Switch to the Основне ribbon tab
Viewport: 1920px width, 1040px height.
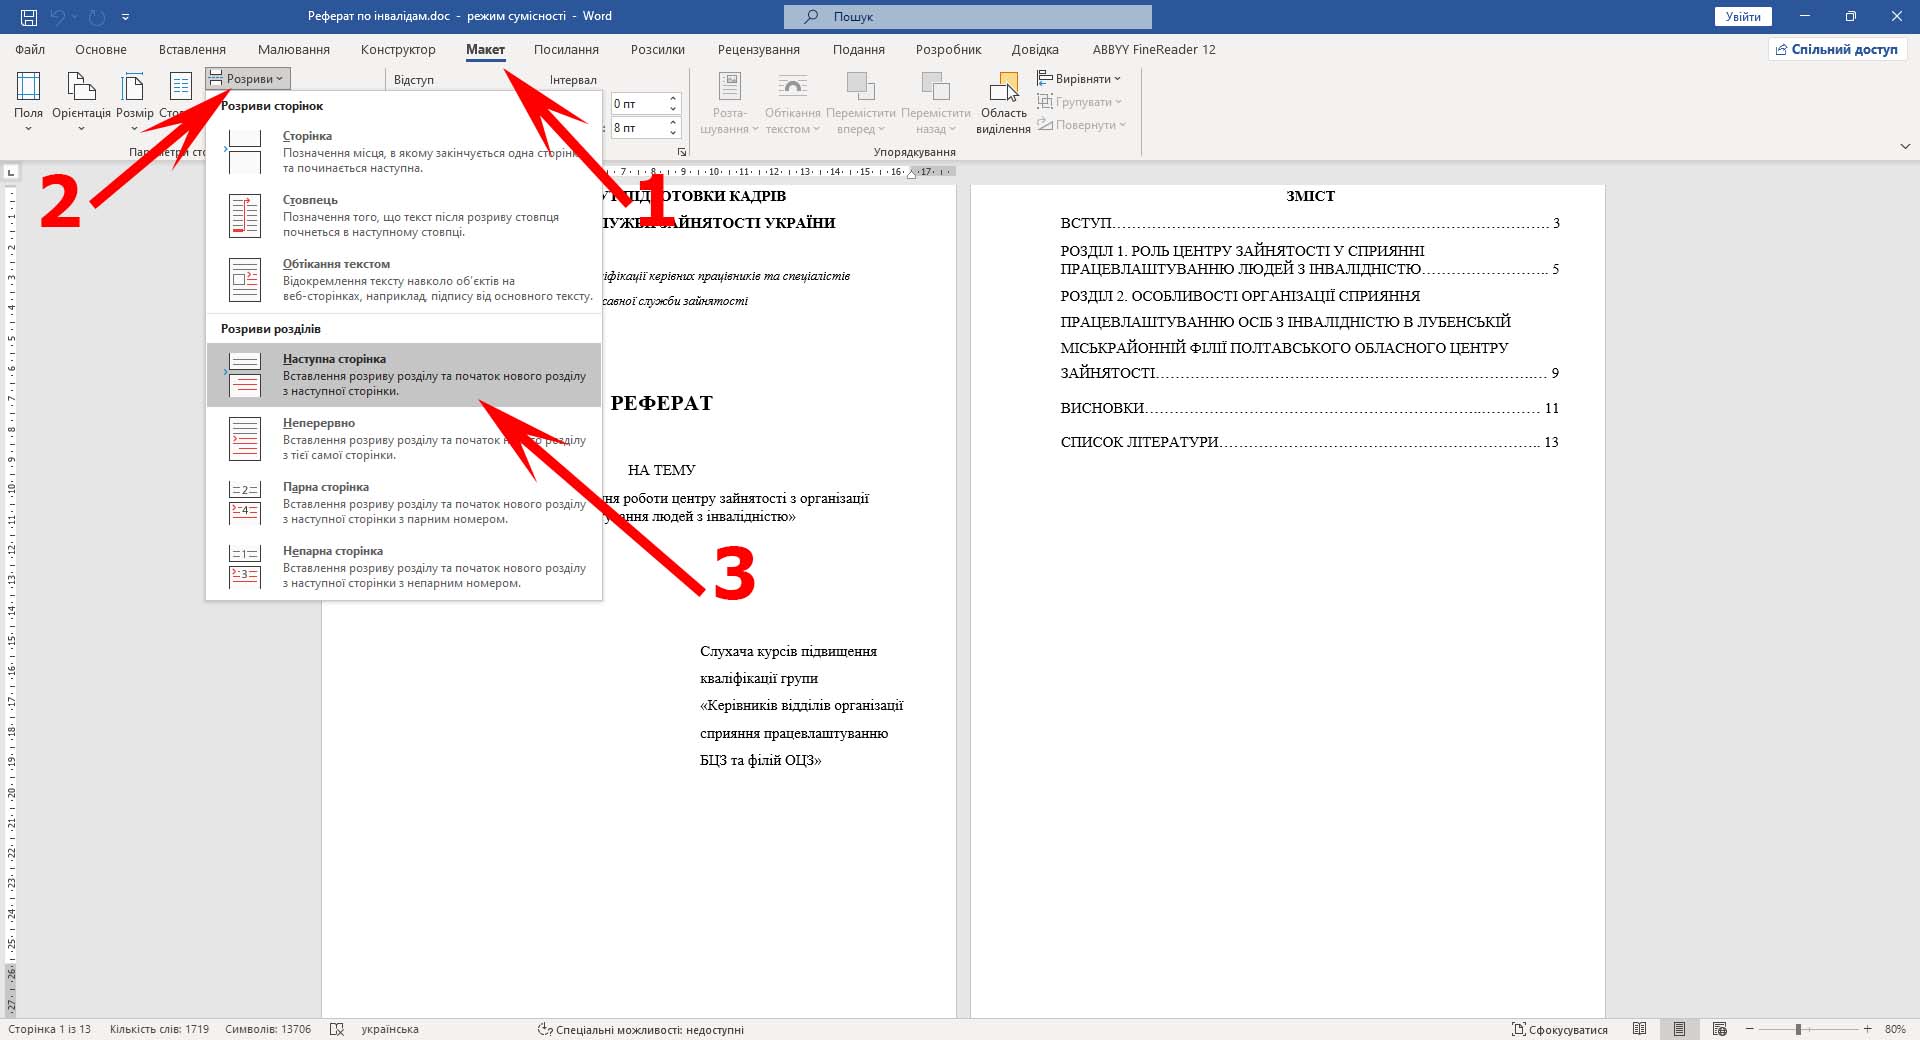point(101,49)
